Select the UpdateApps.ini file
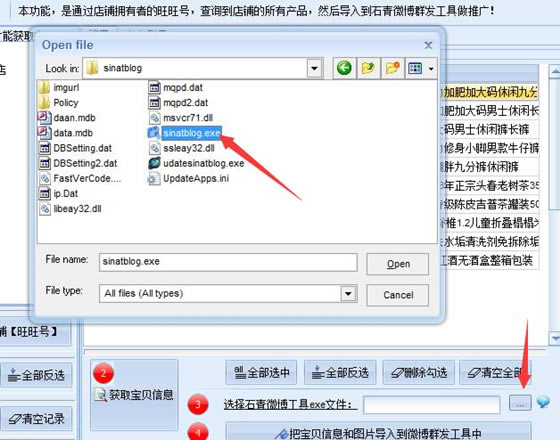560x440 pixels. [x=188, y=179]
